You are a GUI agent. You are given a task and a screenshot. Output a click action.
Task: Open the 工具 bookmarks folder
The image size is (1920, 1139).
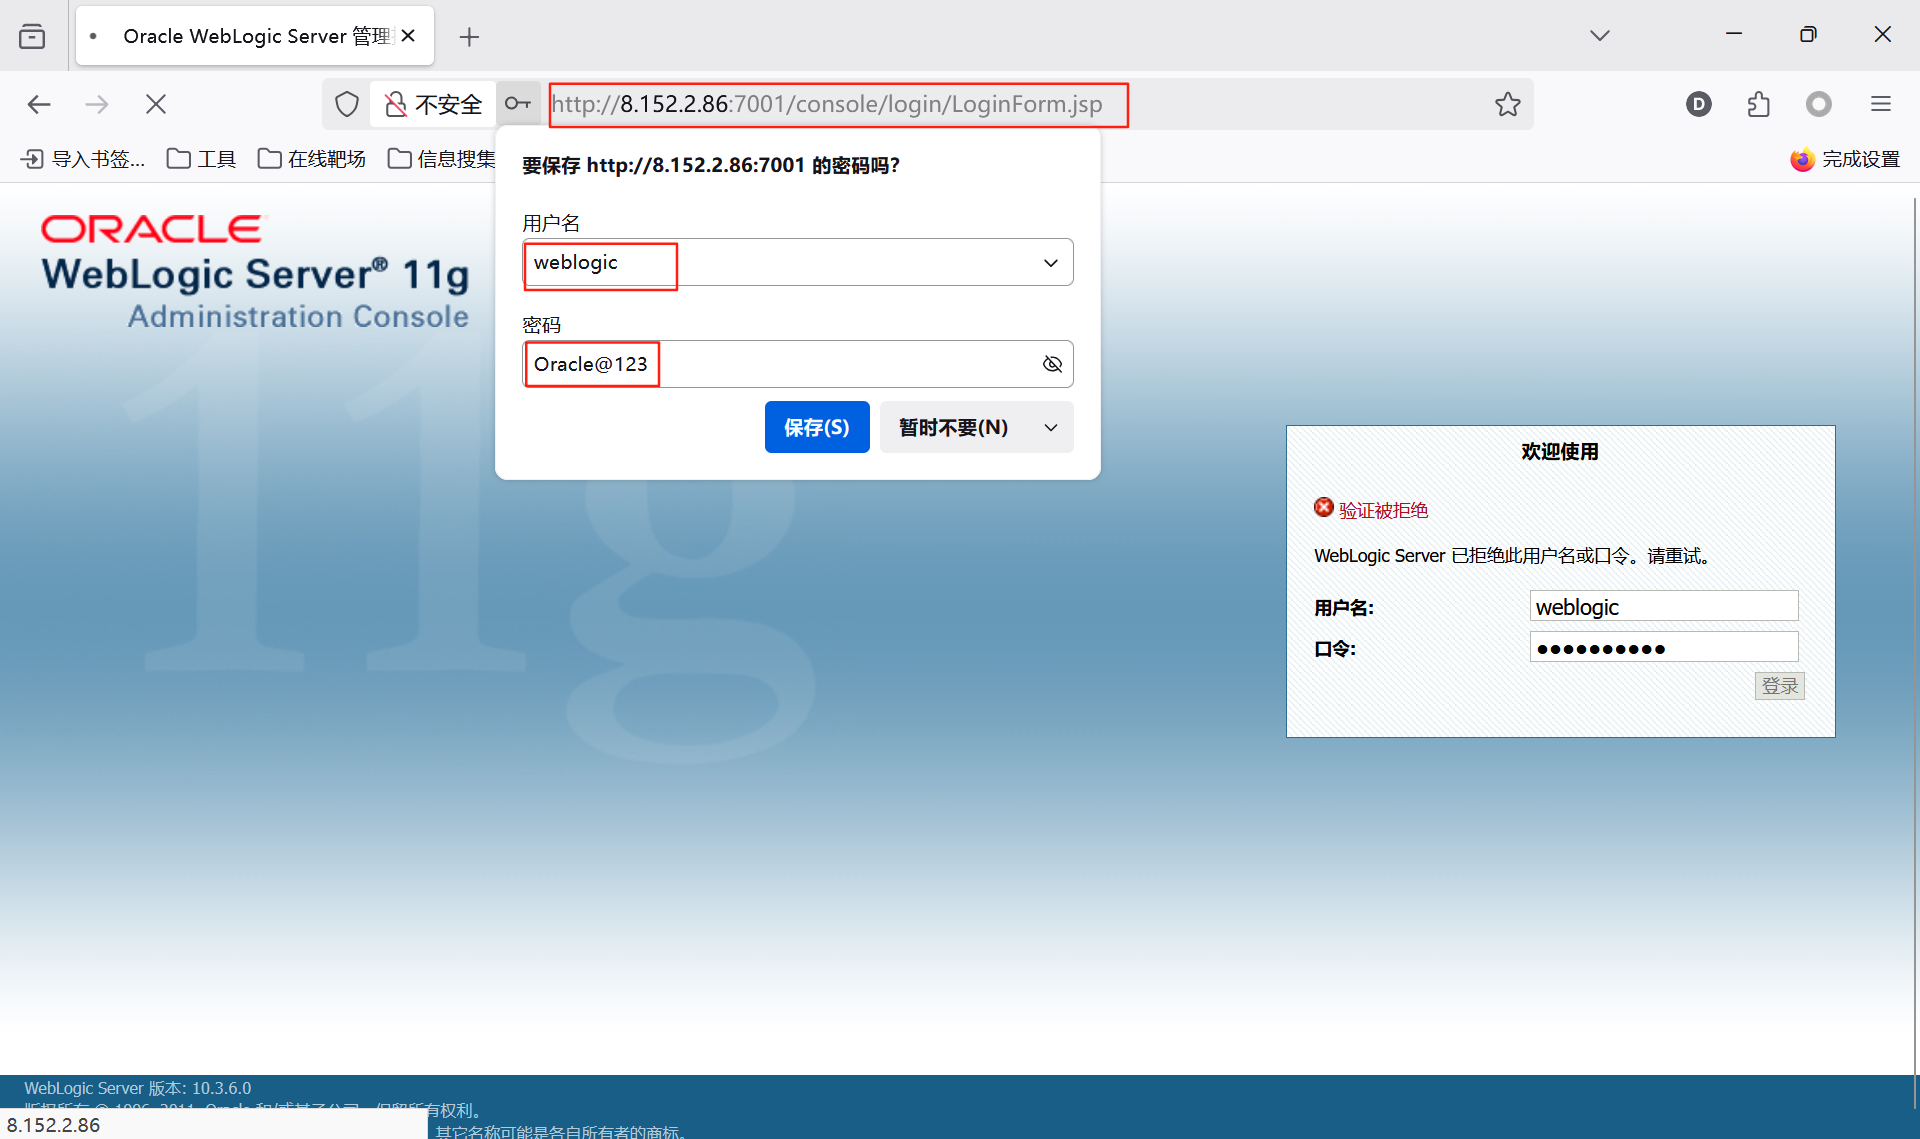tap(201, 159)
